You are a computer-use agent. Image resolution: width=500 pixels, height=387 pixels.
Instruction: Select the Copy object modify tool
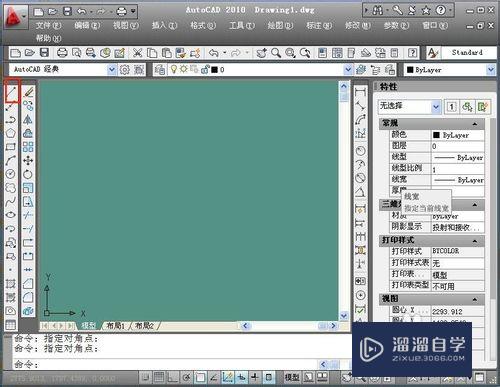click(x=28, y=106)
